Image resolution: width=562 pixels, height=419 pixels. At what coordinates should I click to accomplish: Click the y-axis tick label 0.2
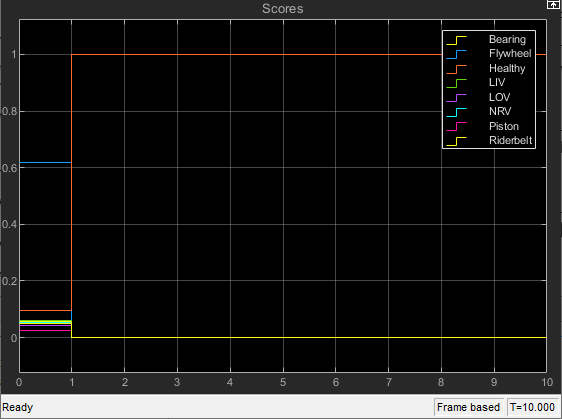pyautogui.click(x=9, y=281)
